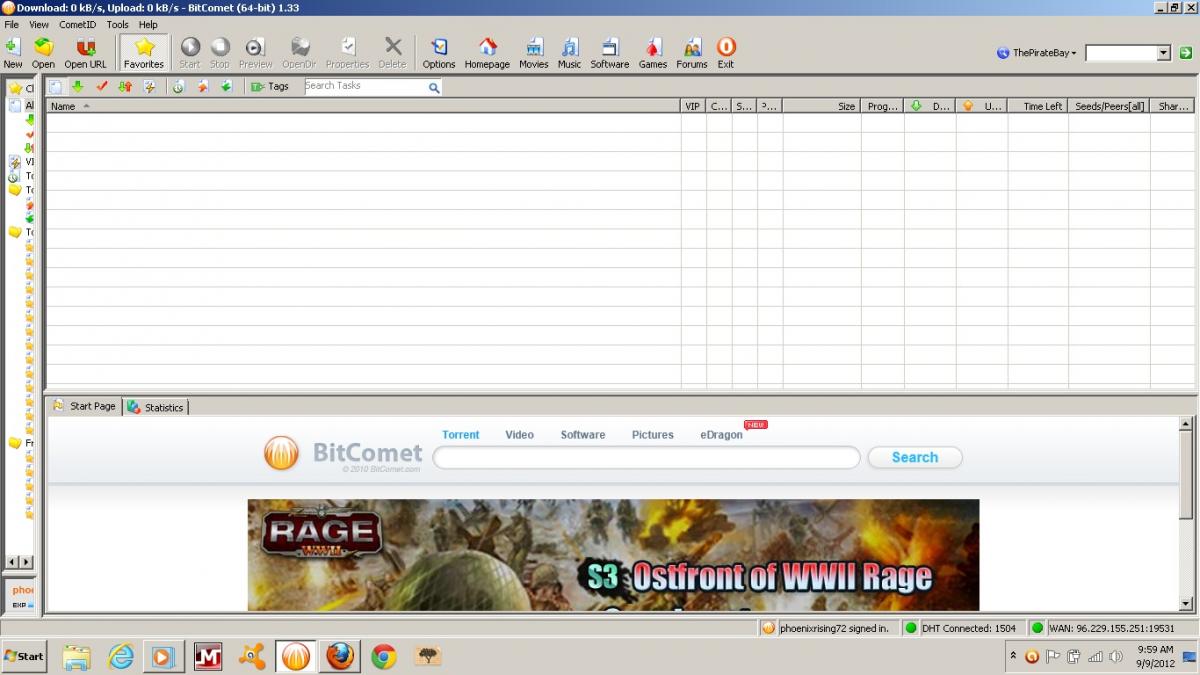
Task: Click into the Search Tasks field
Action: pyautogui.click(x=365, y=87)
